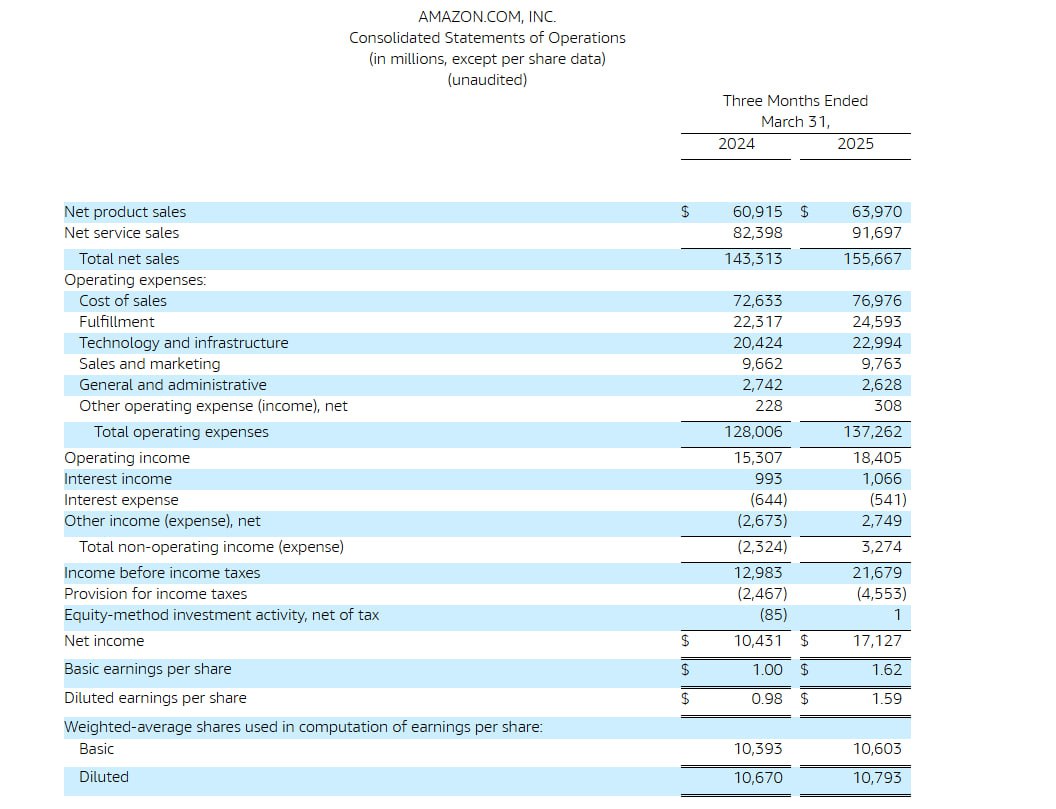Click Net product sales value 60,915
This screenshot has height=809, width=1056.
pyautogui.click(x=758, y=212)
